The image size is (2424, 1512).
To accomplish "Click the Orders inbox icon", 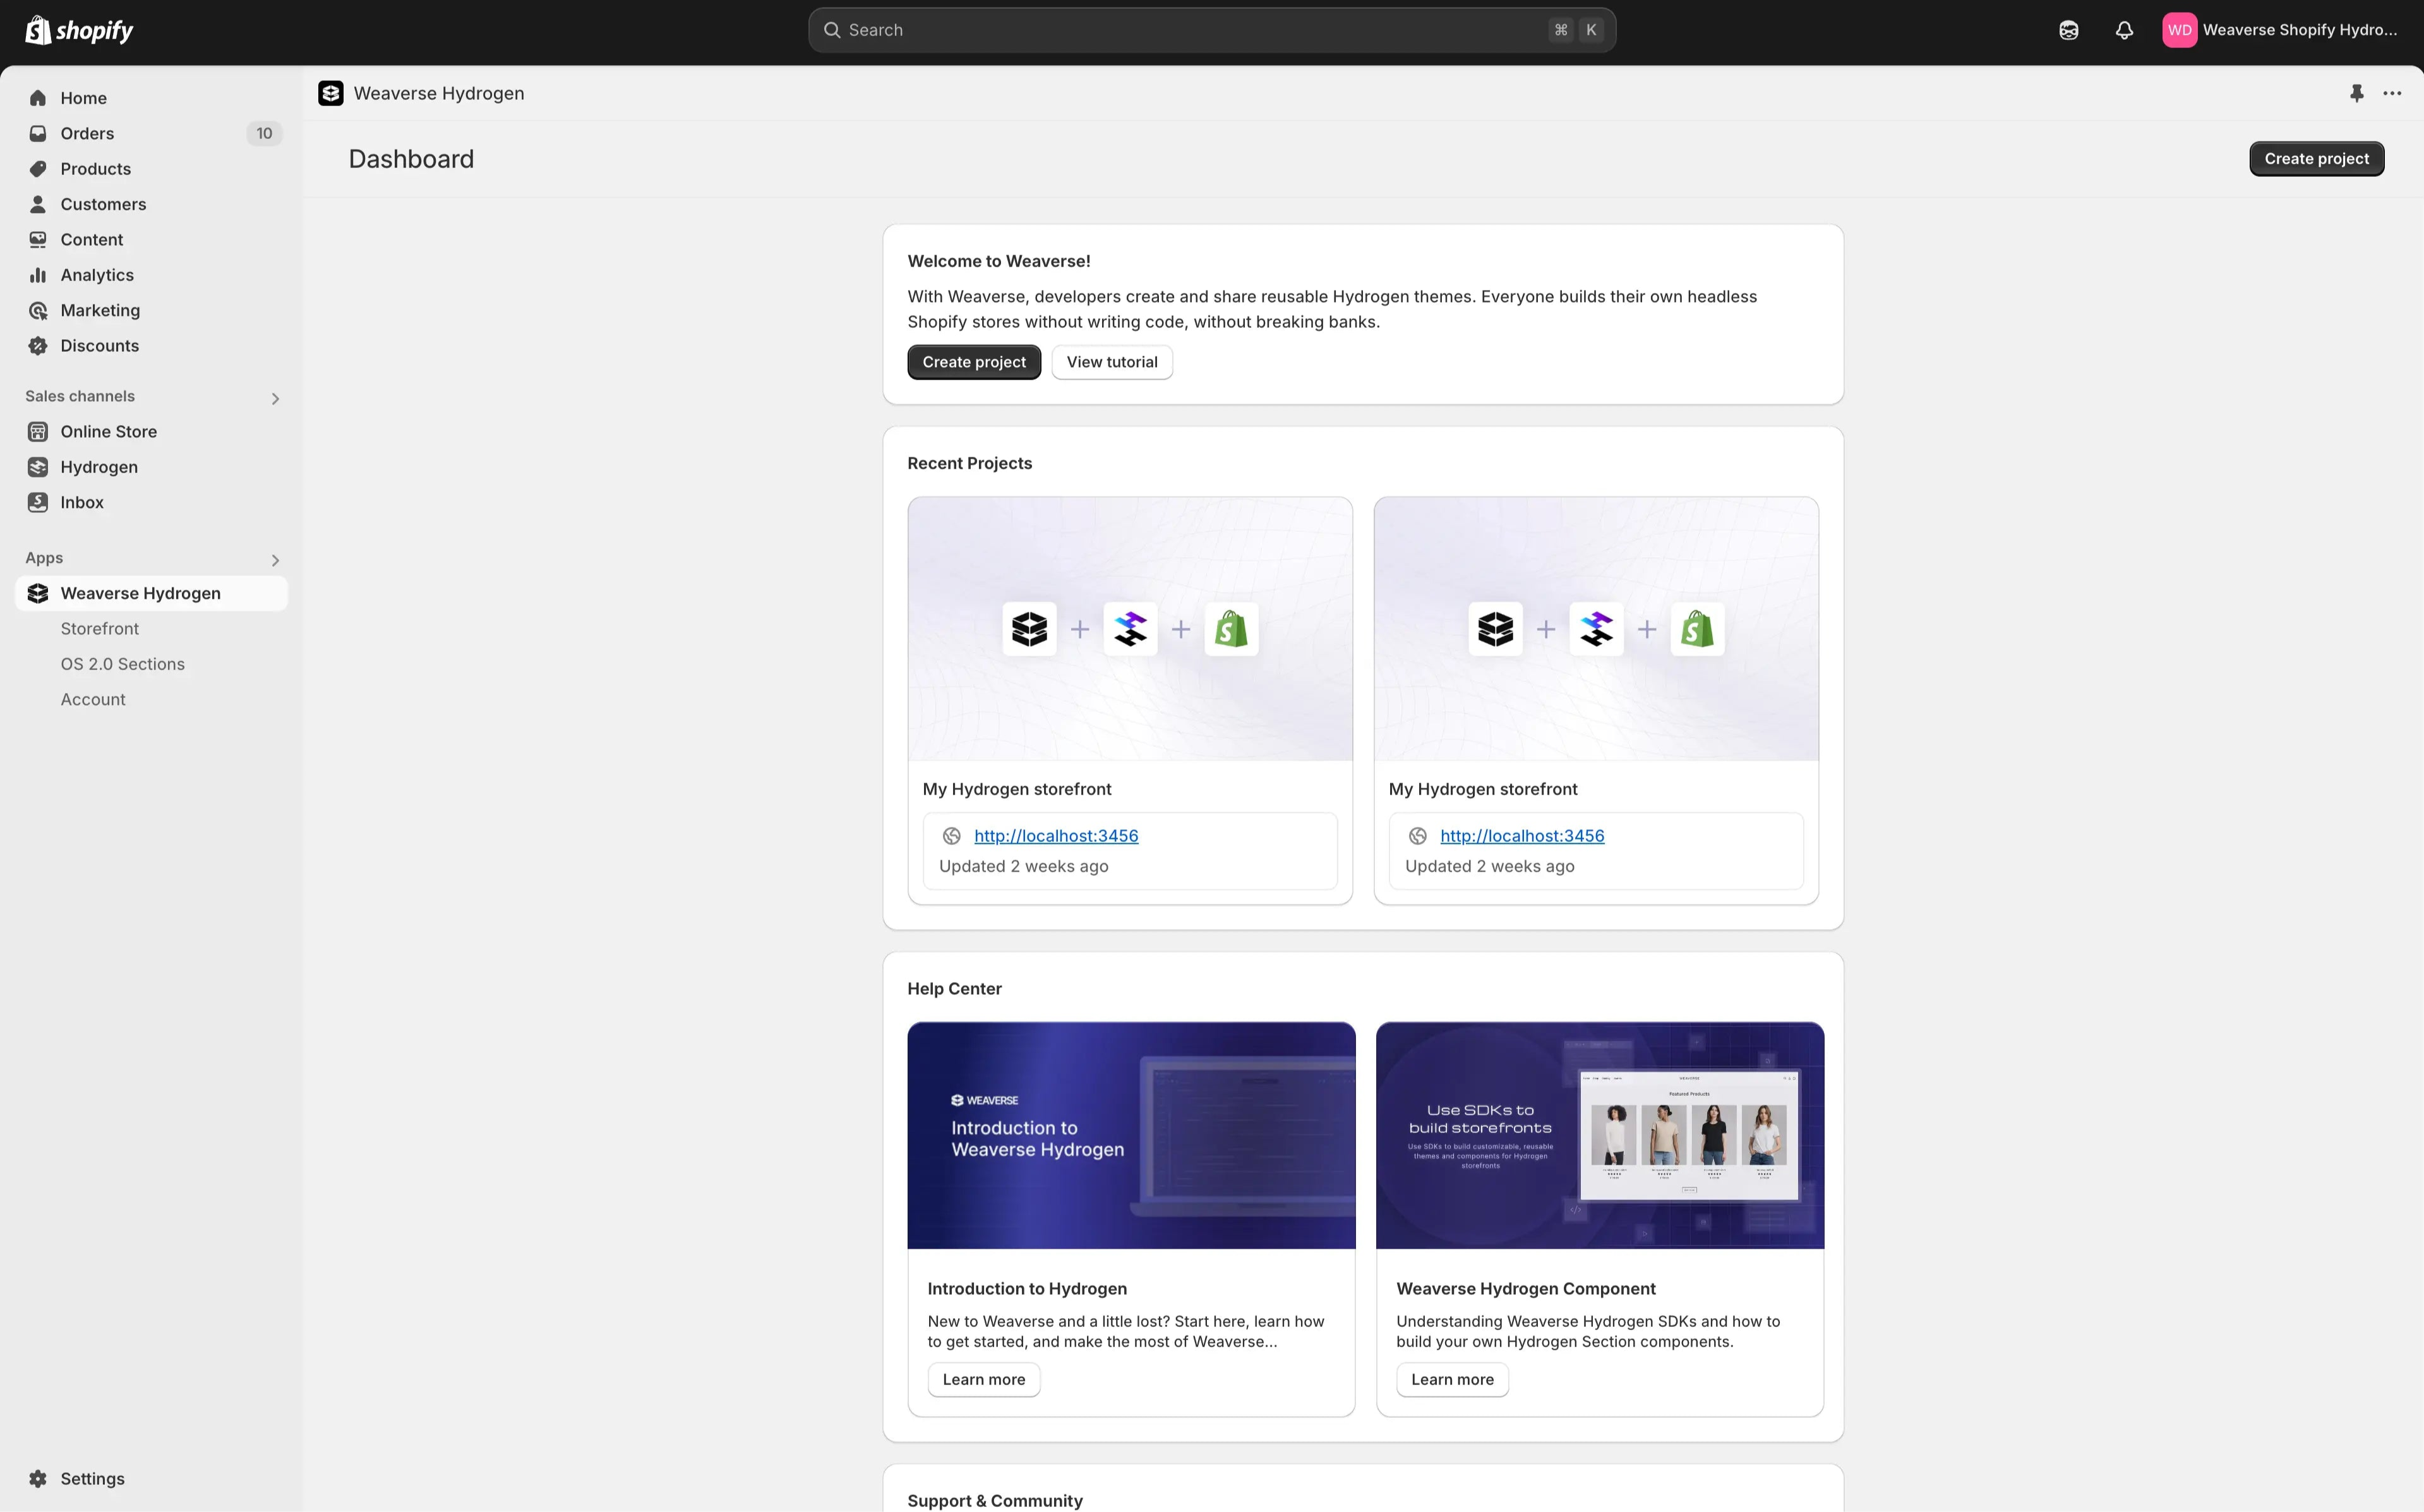I will pos(38,133).
